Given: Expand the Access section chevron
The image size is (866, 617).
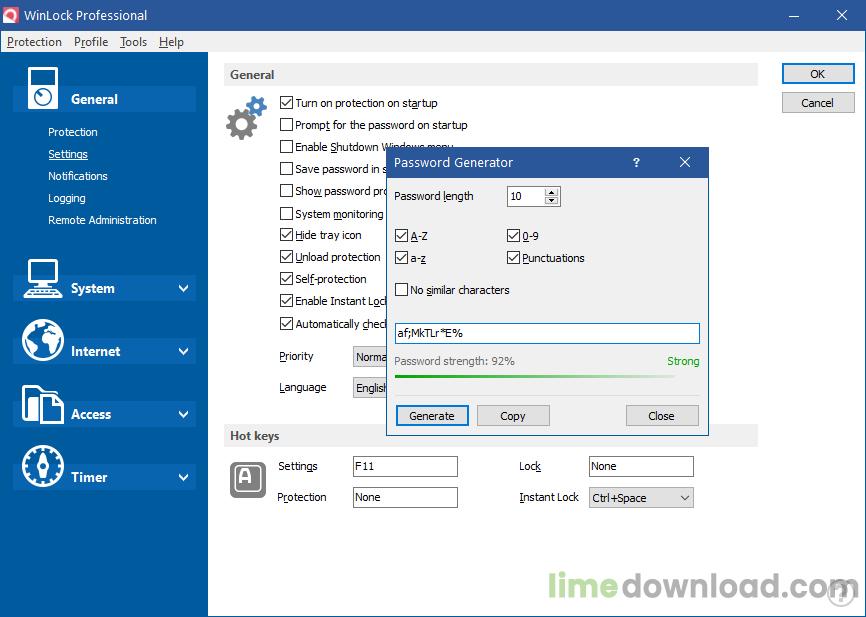Looking at the screenshot, I should pyautogui.click(x=183, y=414).
